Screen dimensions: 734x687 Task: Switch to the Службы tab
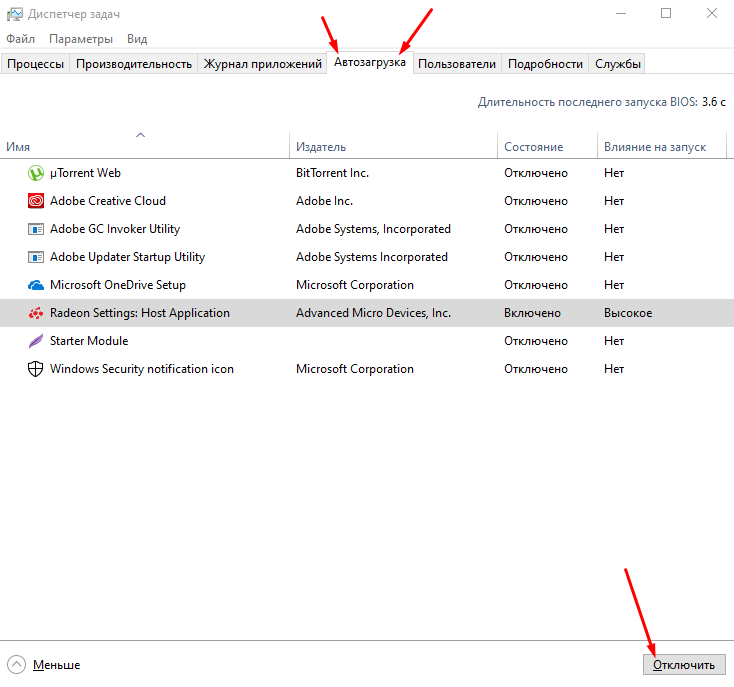(617, 64)
